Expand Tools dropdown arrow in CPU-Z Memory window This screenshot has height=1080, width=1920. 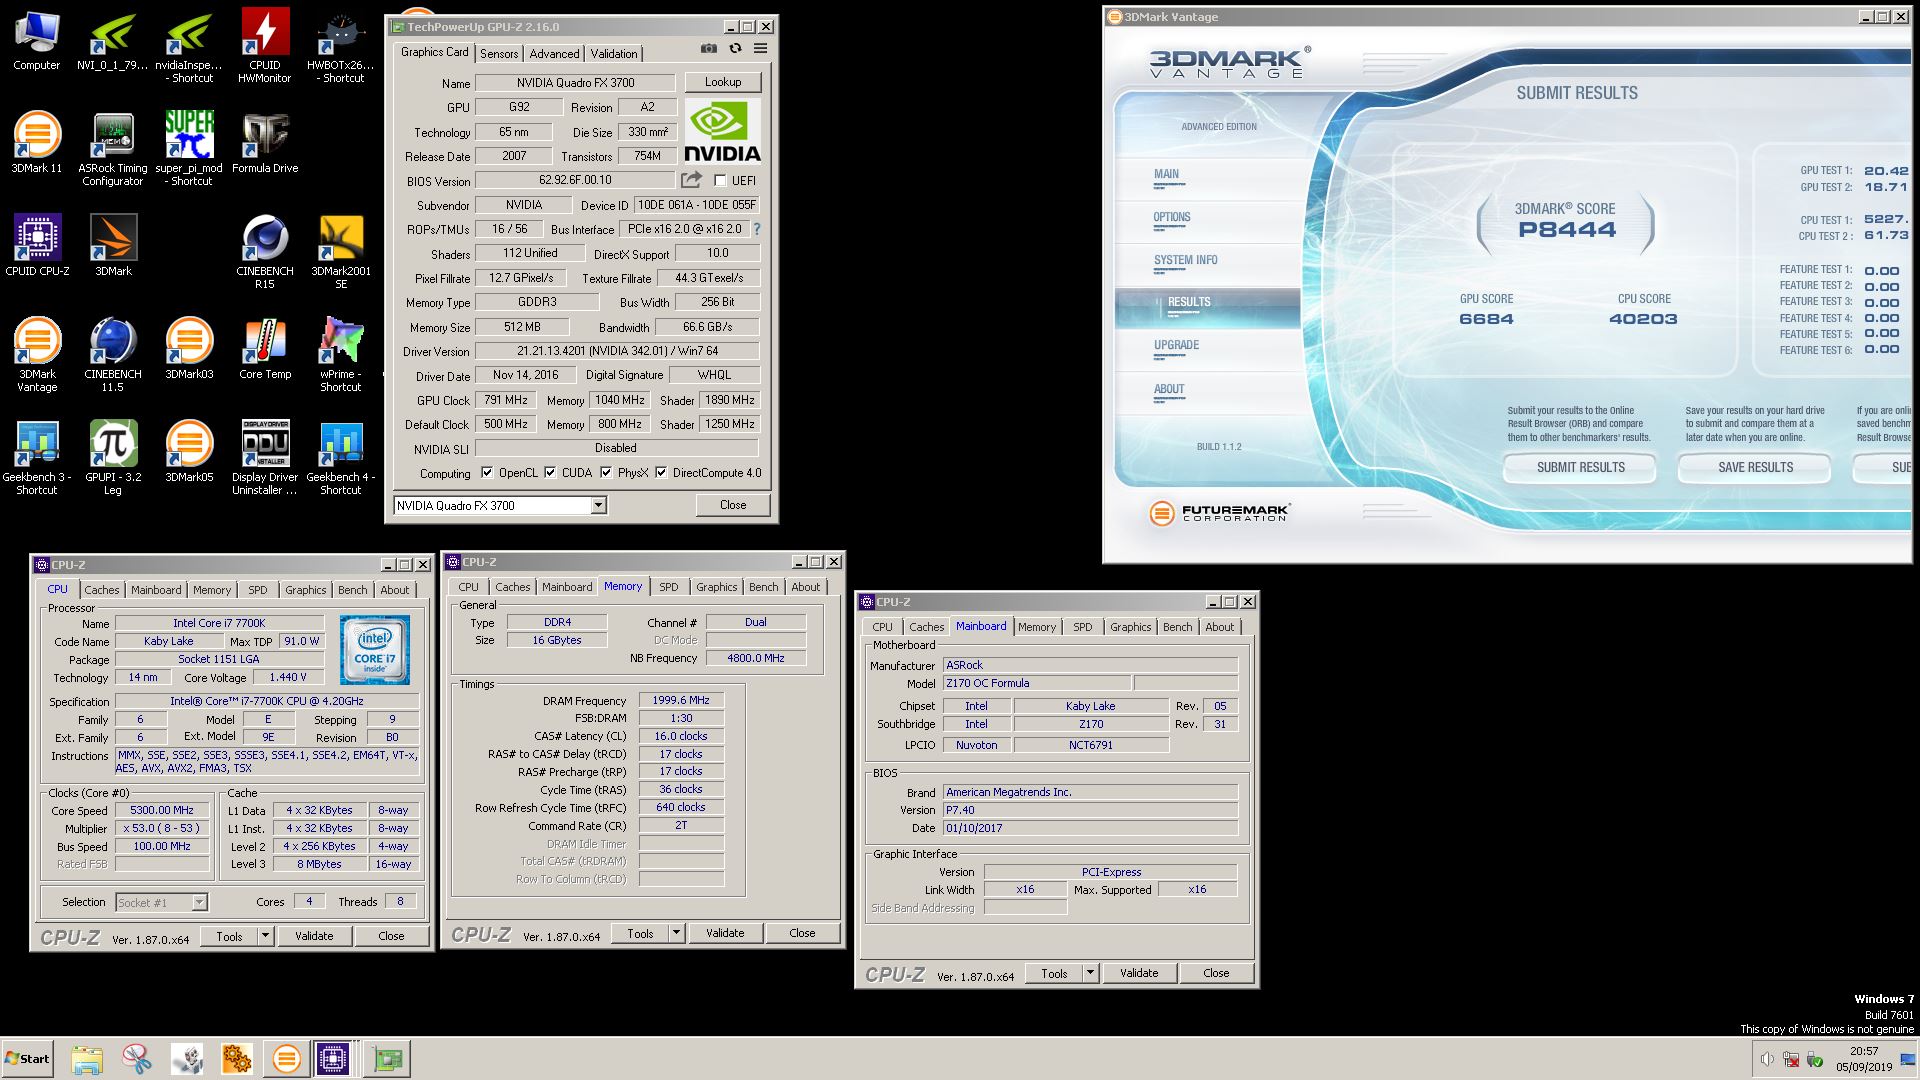(x=676, y=933)
